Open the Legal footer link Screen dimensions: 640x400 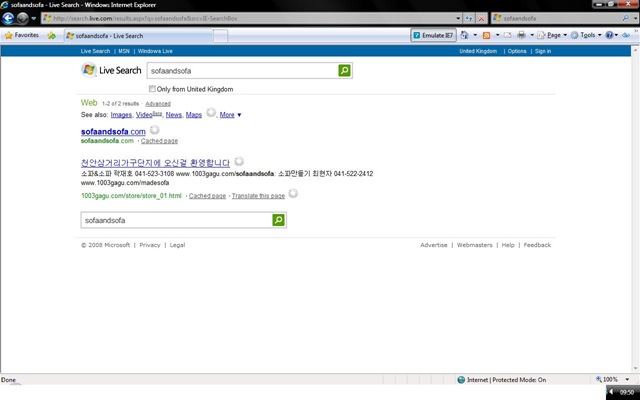tap(177, 245)
